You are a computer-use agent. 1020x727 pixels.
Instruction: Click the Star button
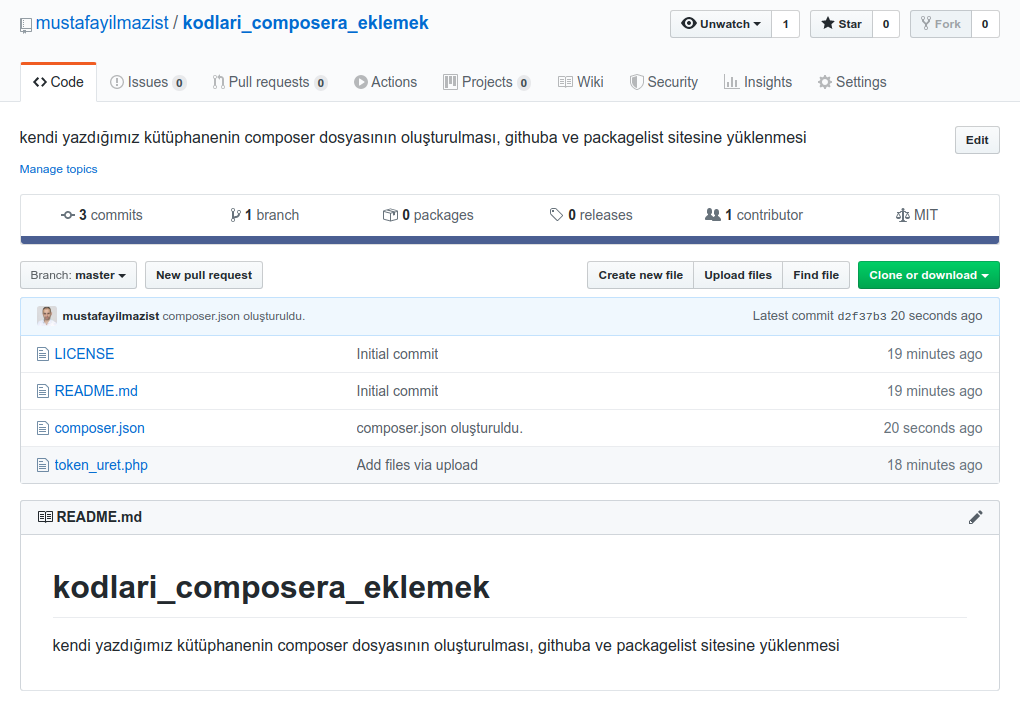point(841,24)
